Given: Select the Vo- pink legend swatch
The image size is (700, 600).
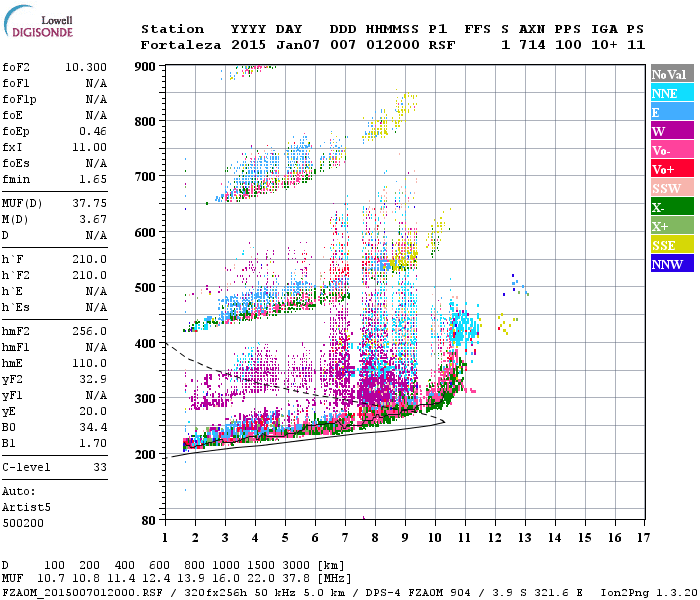Looking at the screenshot, I should point(672,150).
